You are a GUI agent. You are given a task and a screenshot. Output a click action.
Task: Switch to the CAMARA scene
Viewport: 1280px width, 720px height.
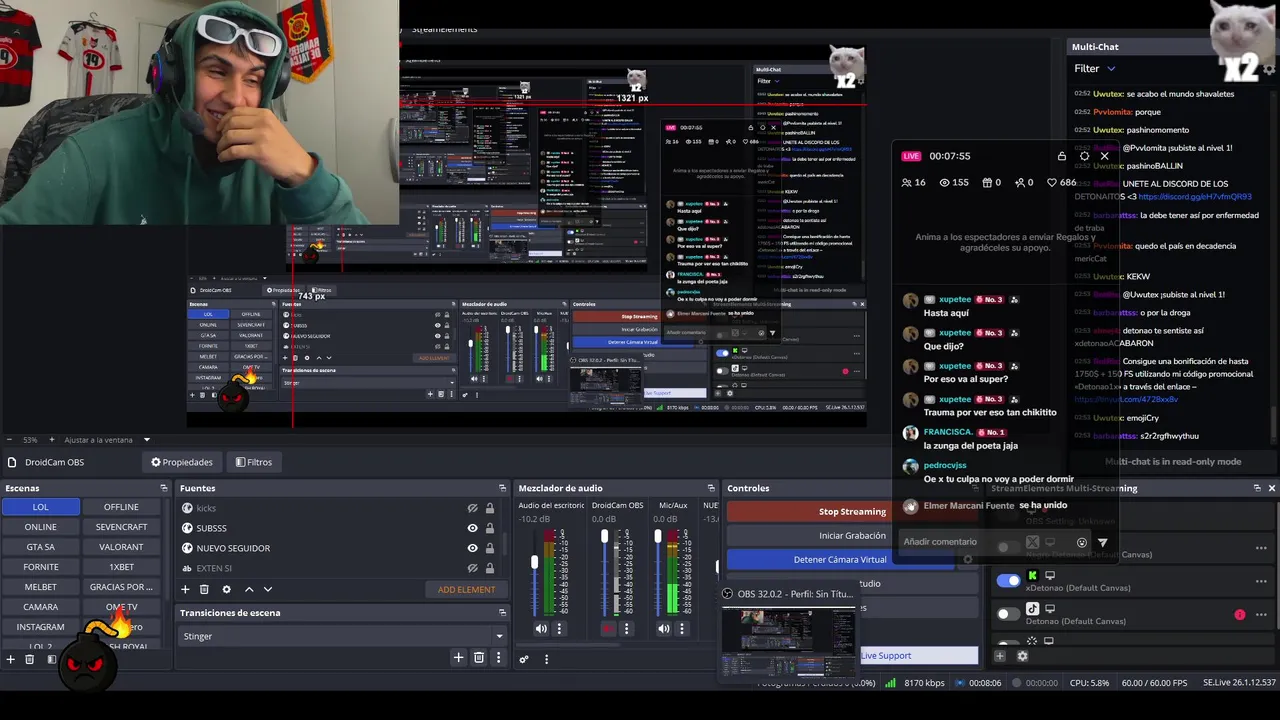click(40, 607)
